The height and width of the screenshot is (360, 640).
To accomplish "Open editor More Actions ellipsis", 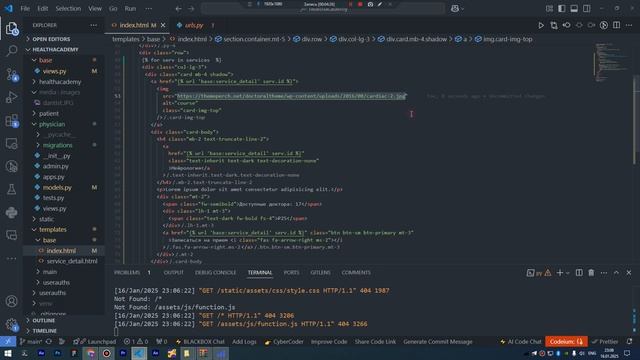I will [x=629, y=25].
